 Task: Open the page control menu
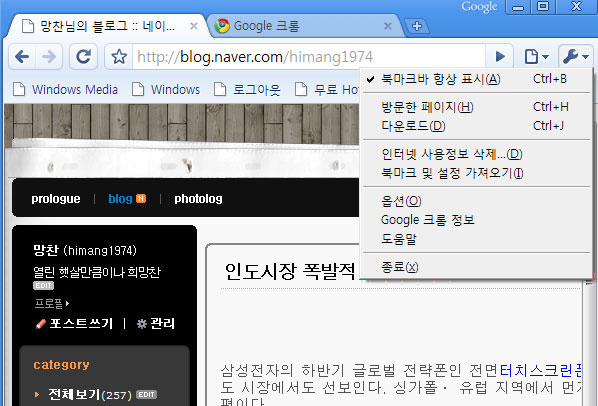tap(536, 57)
